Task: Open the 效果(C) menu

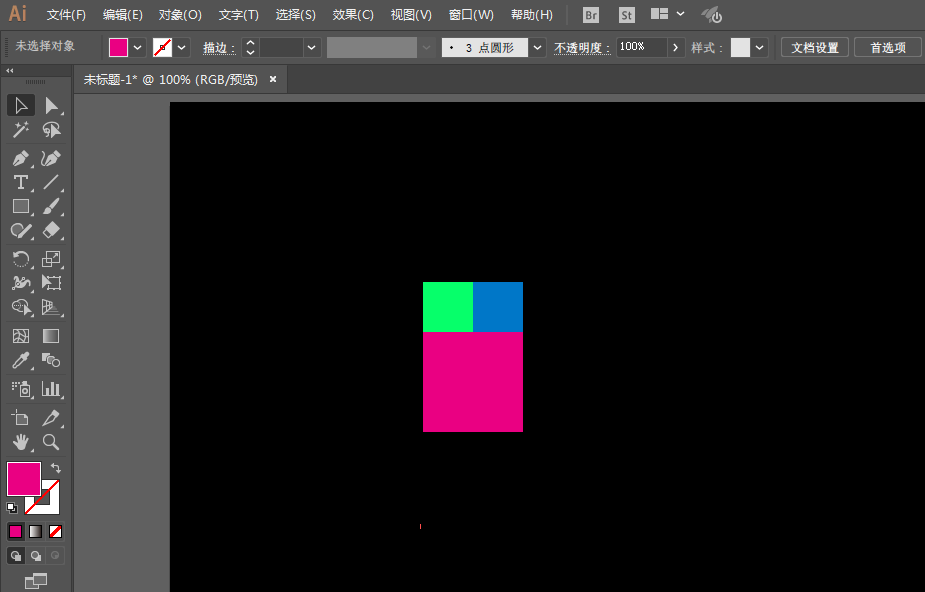Action: pyautogui.click(x=353, y=15)
